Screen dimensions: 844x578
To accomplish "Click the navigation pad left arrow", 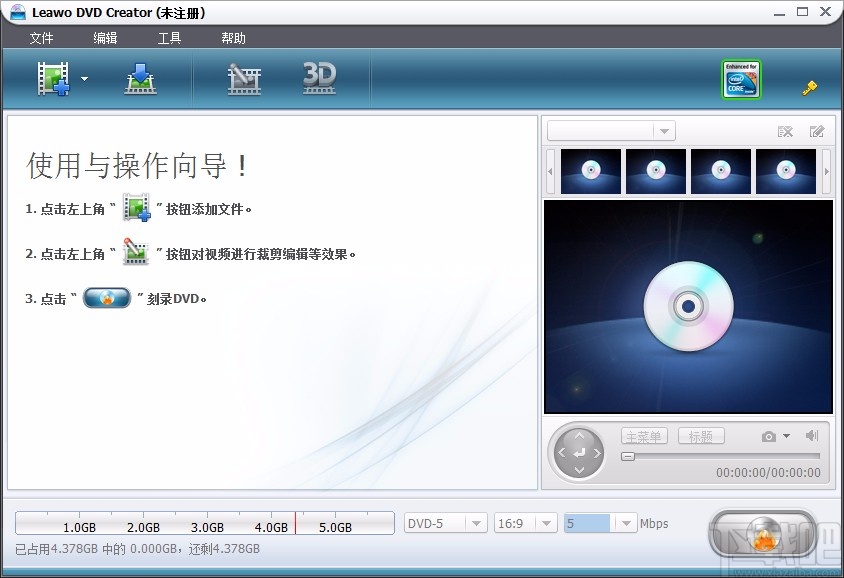I will pyautogui.click(x=561, y=453).
